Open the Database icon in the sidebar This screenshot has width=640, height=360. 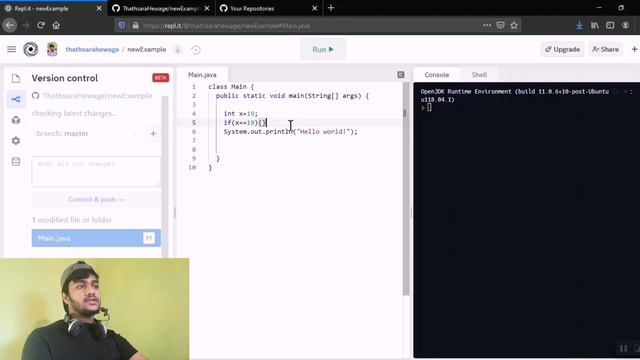tap(16, 162)
